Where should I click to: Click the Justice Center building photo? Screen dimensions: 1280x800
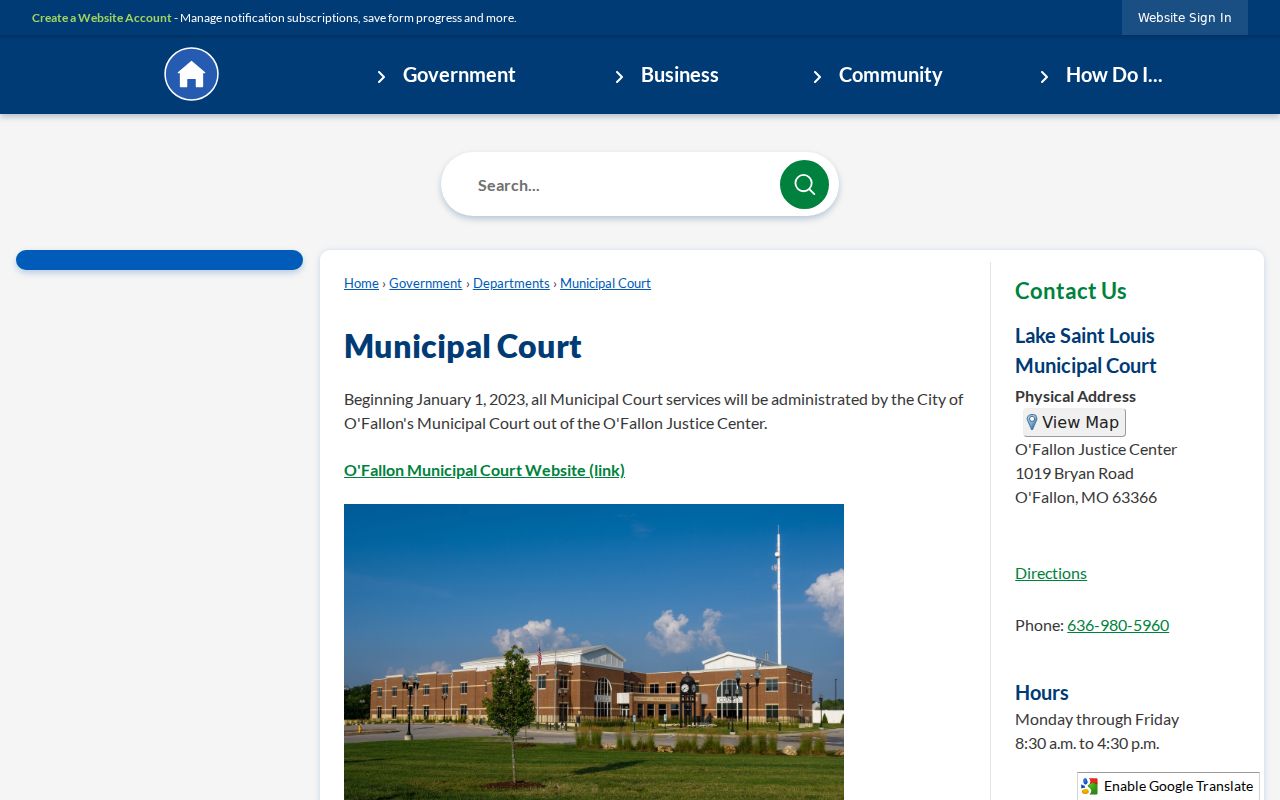[x=594, y=652]
